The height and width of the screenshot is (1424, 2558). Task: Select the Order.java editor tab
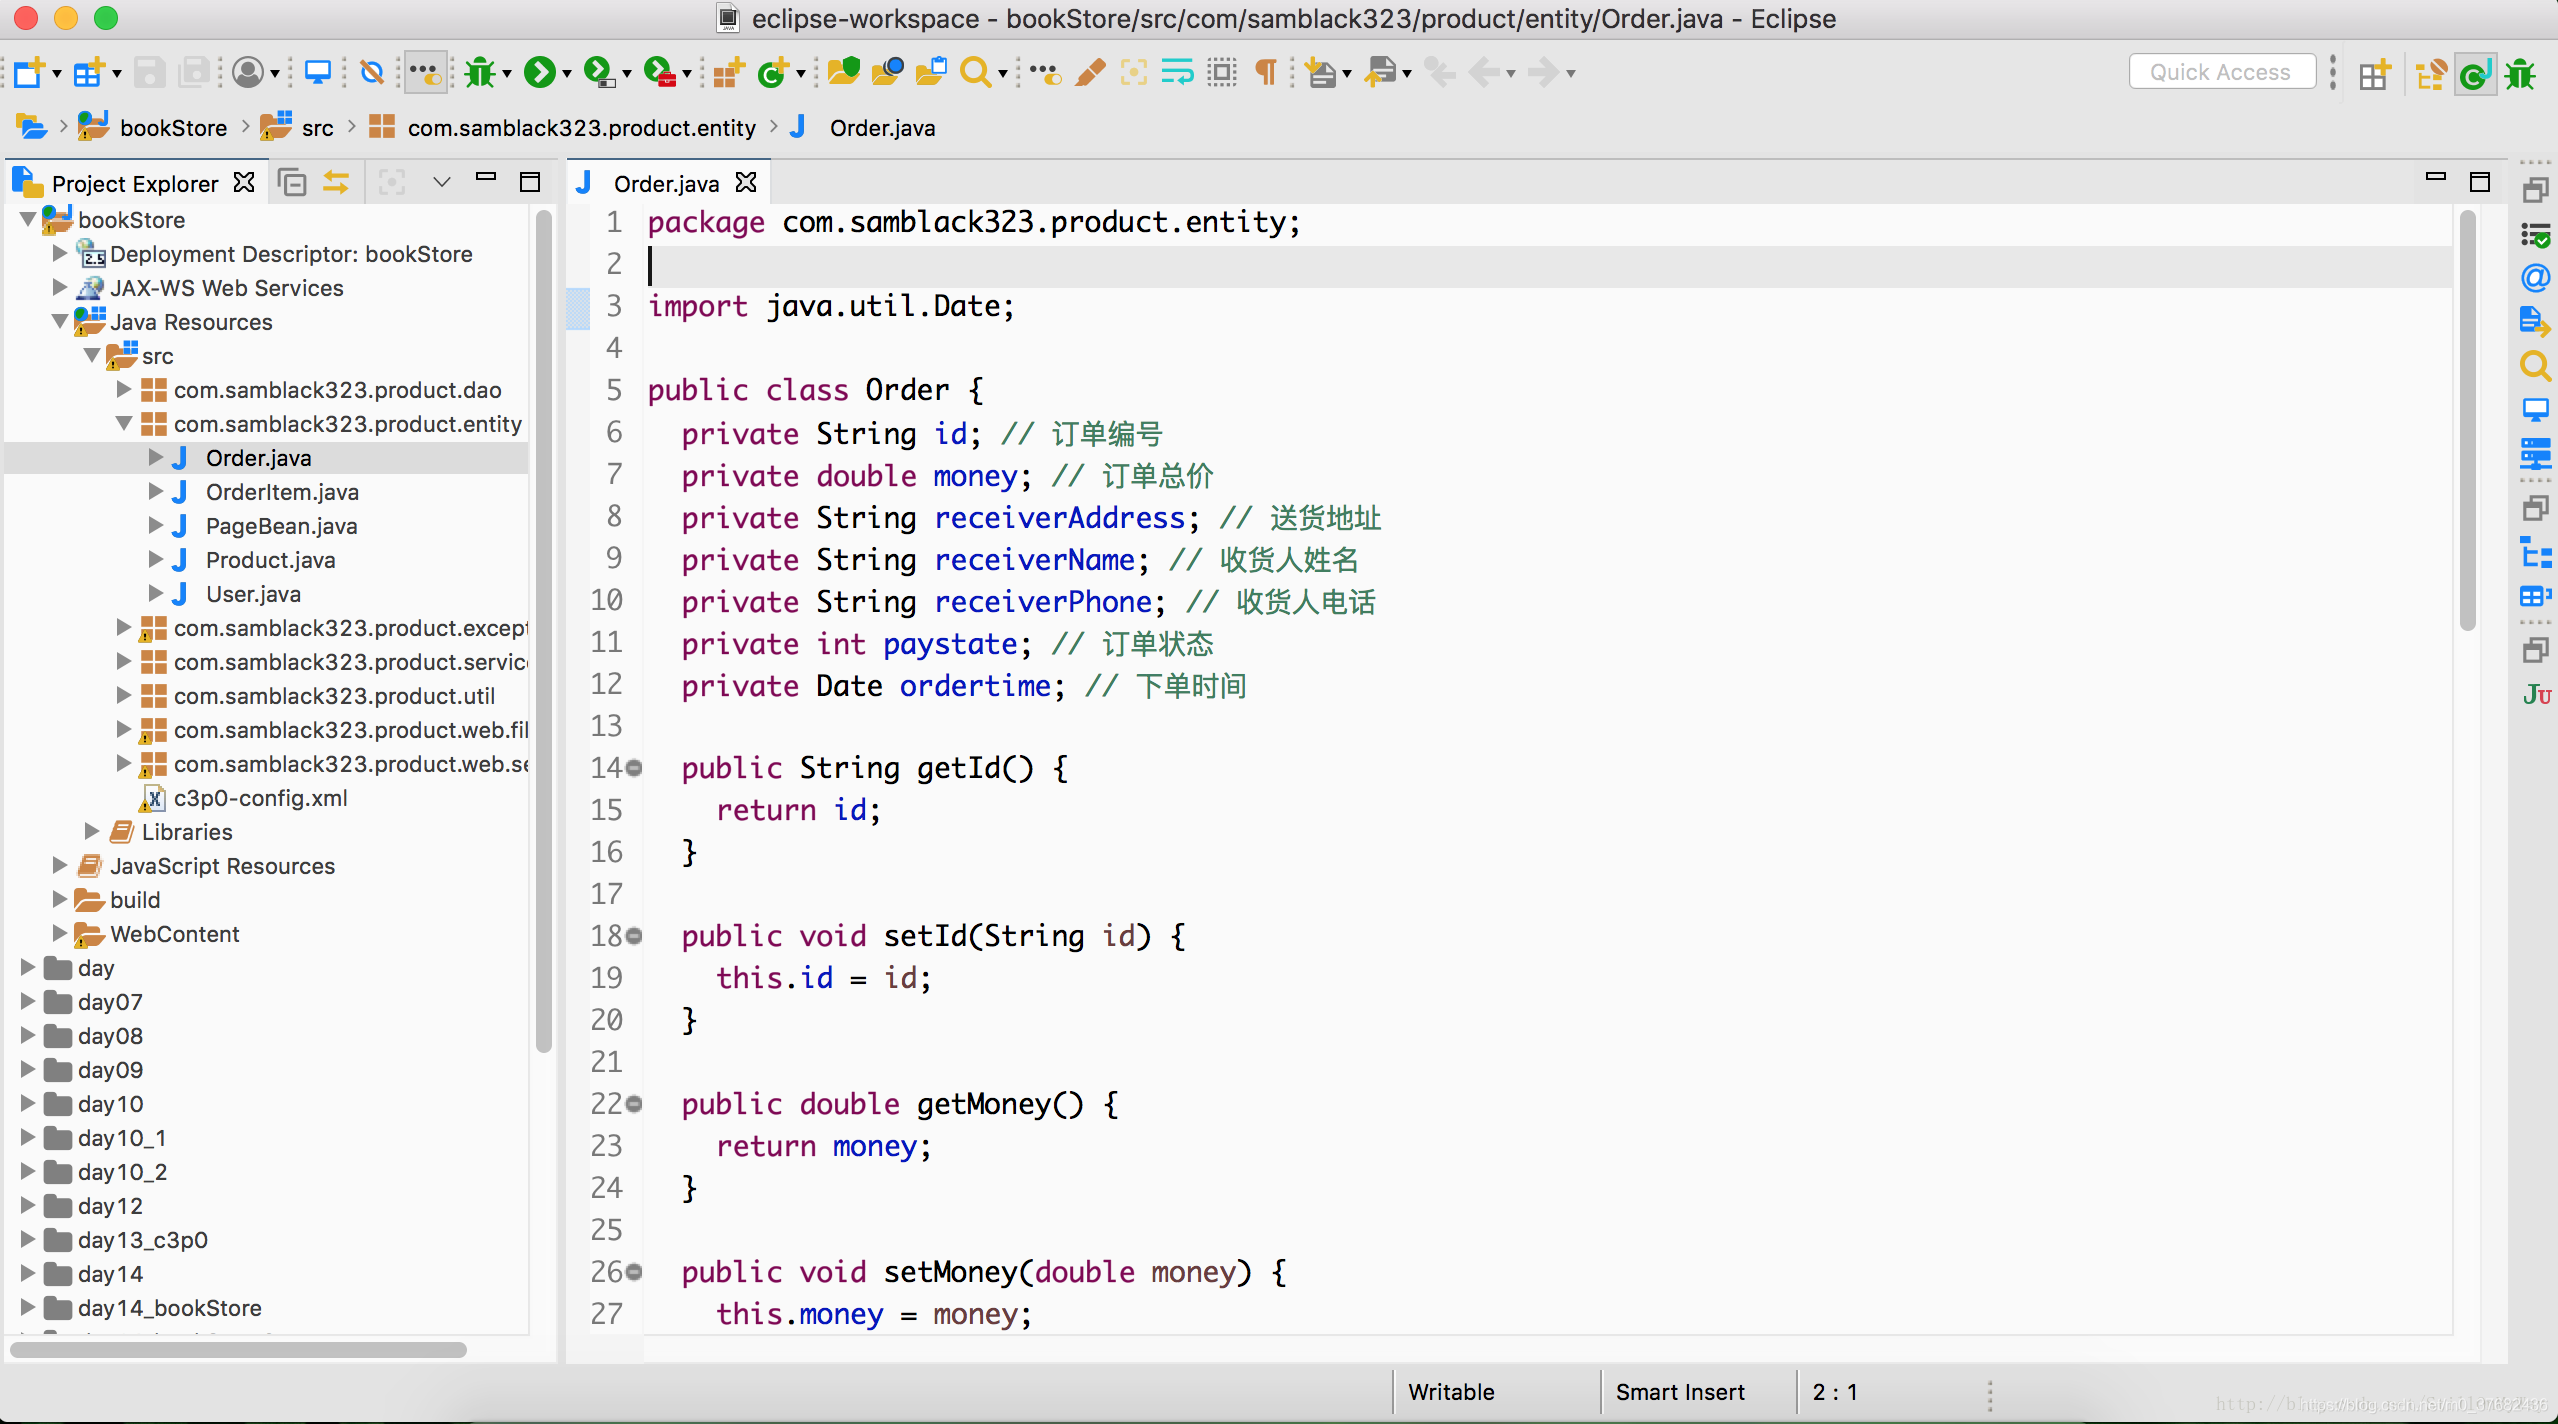[666, 184]
